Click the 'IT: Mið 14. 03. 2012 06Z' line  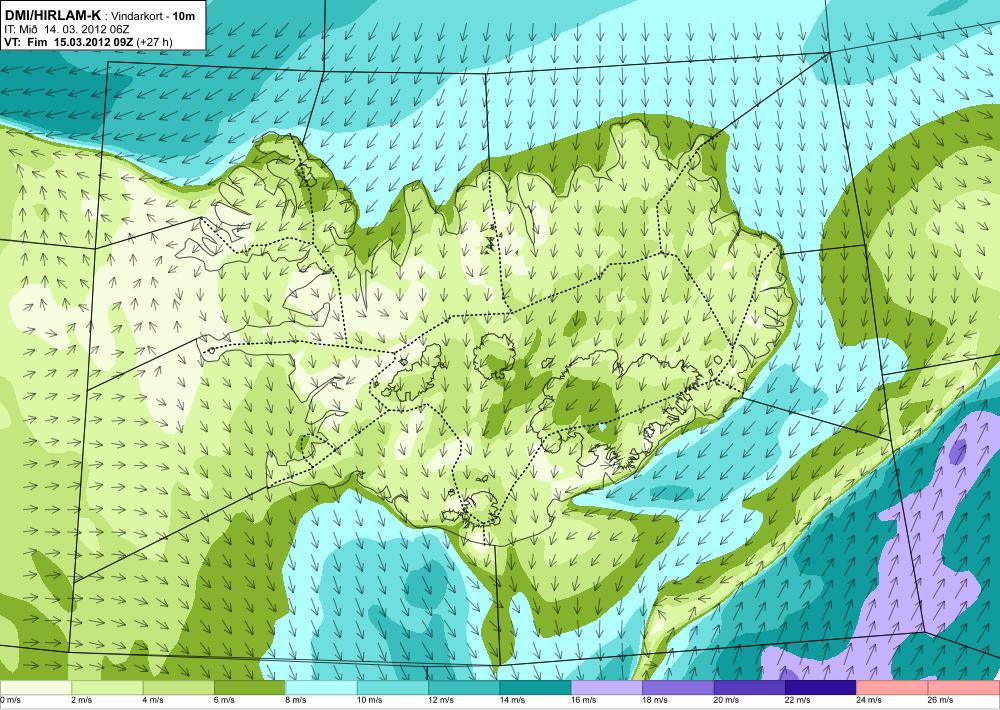(x=67, y=29)
